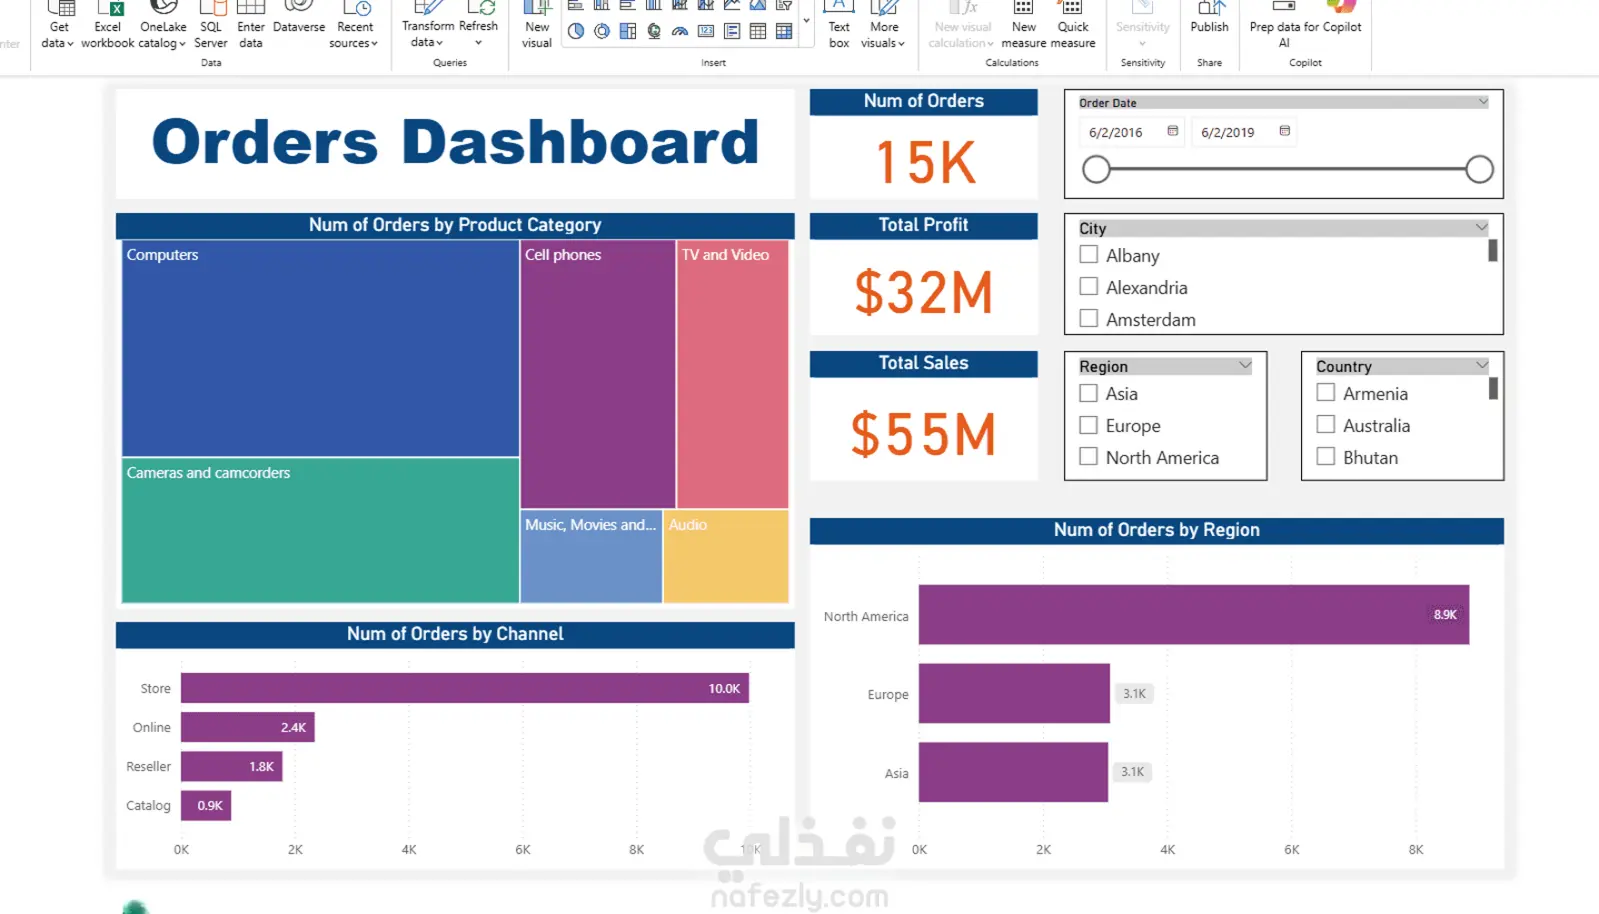Image resolution: width=1599 pixels, height=914 pixels.
Task: Click the Enter data button
Action: pyautogui.click(x=251, y=26)
